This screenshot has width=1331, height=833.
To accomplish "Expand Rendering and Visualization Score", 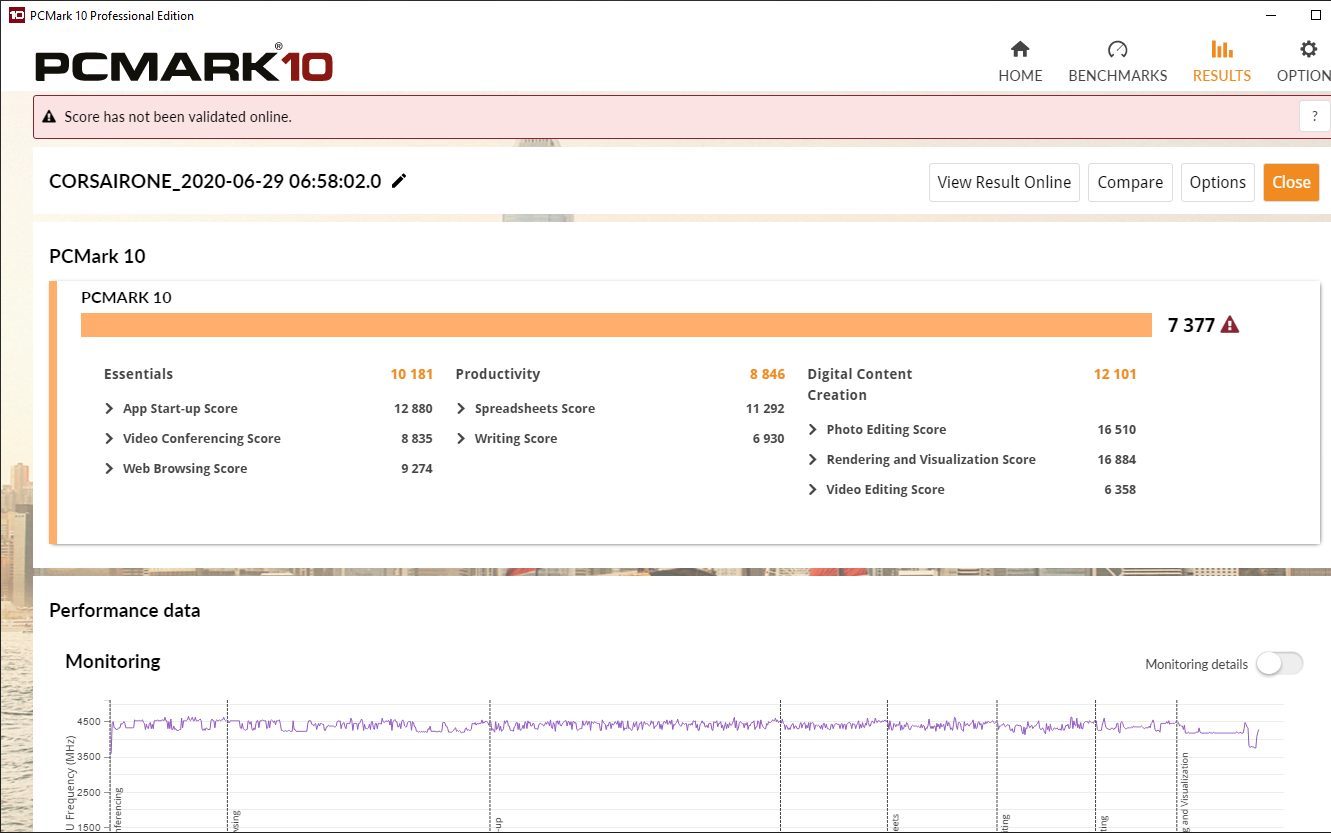I will click(813, 460).
